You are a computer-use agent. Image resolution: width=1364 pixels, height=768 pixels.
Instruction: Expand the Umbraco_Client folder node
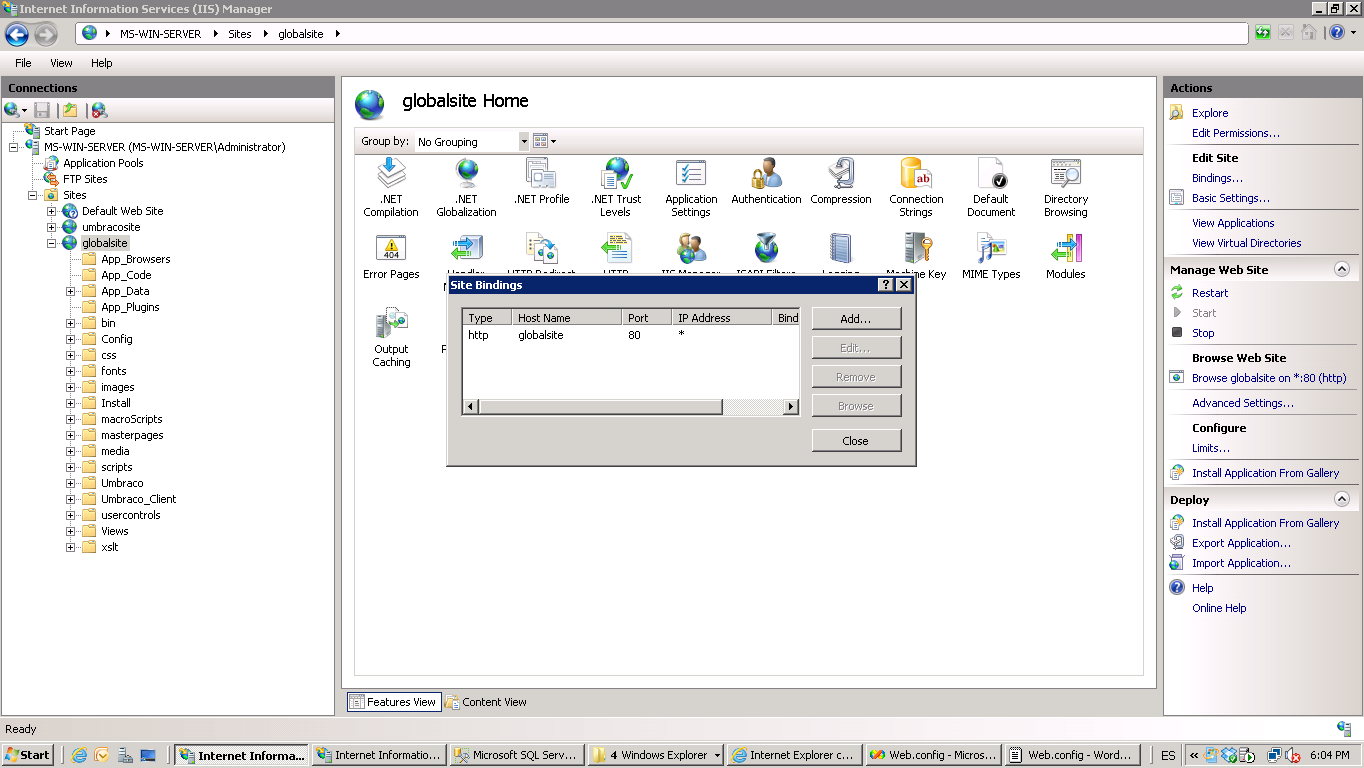71,499
